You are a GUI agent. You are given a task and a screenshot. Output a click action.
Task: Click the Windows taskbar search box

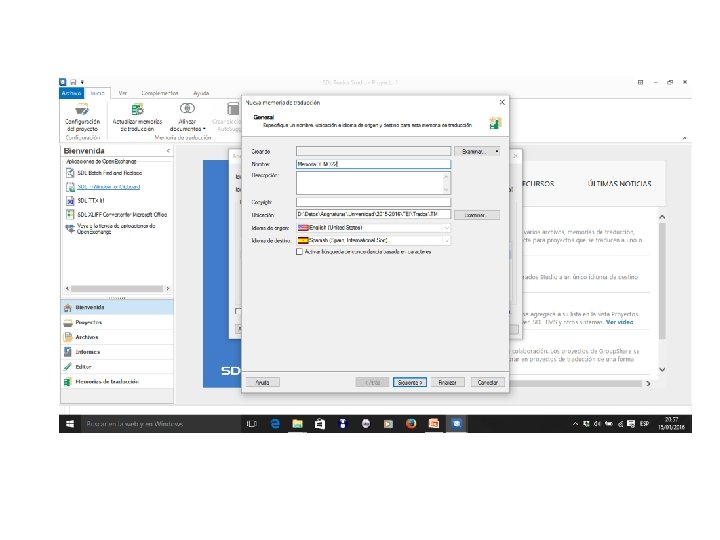(160, 424)
